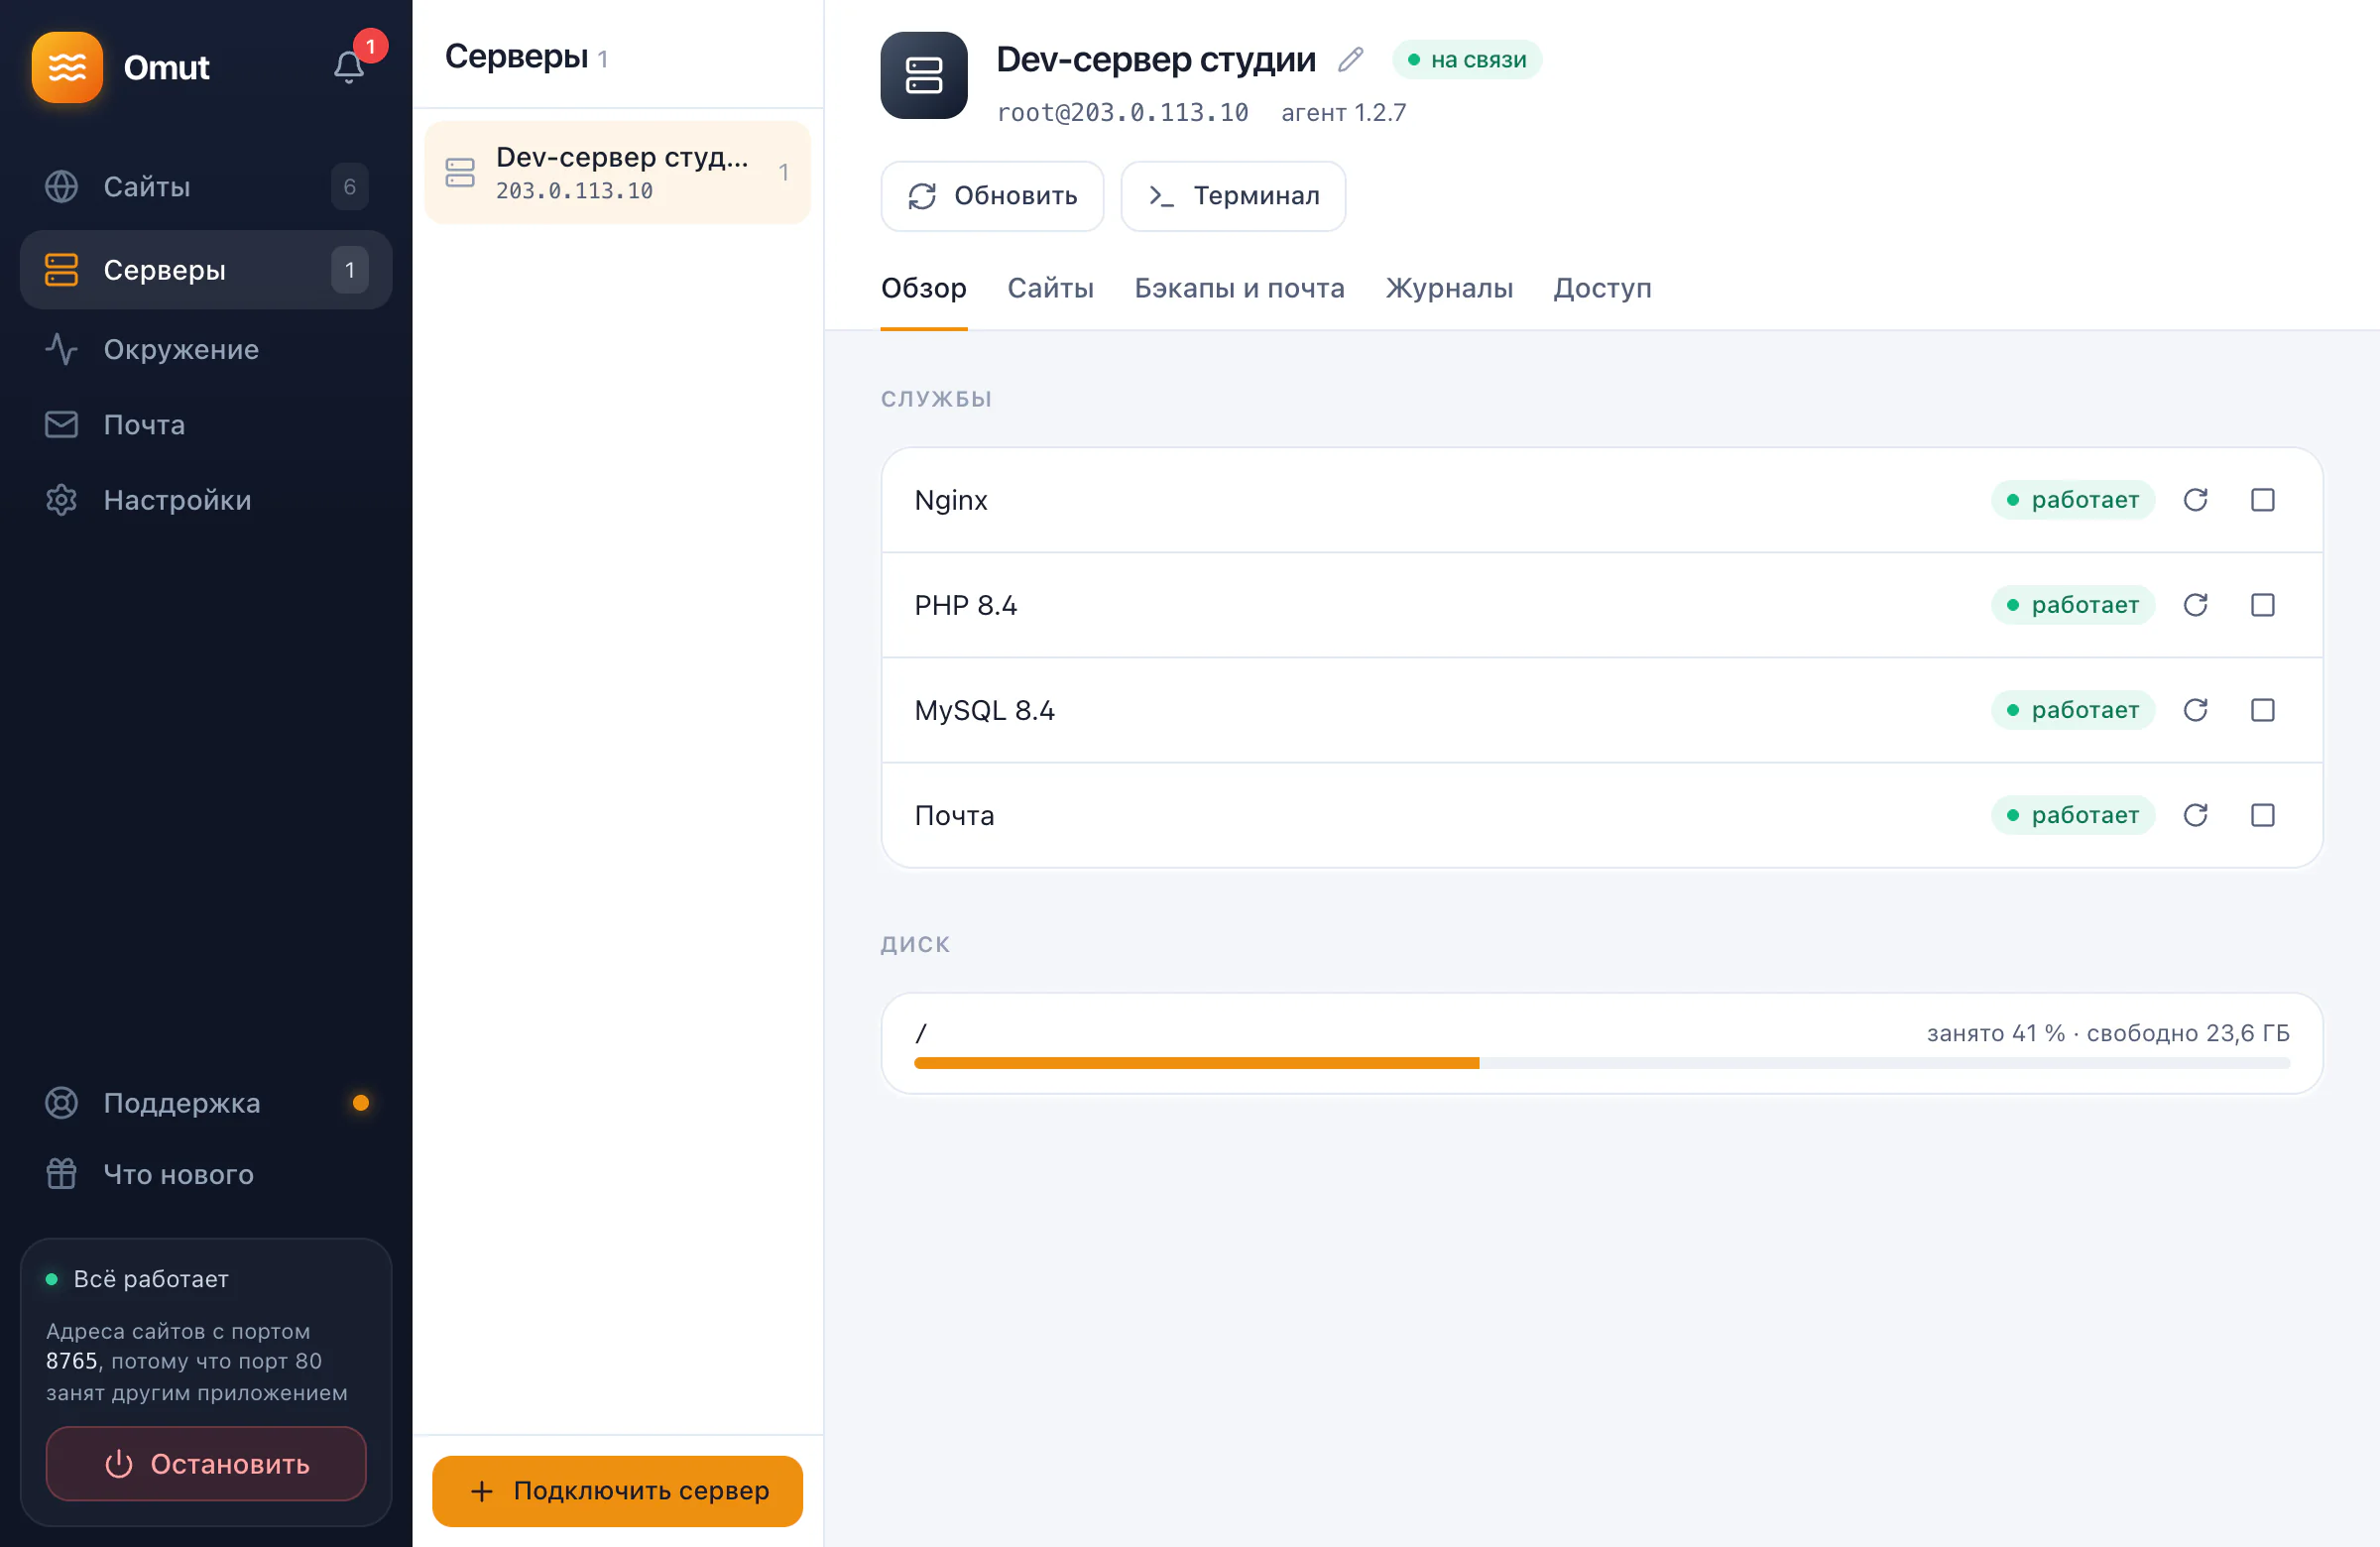Open Сайты in the sidebar
2380x1547 pixels.
[206, 187]
